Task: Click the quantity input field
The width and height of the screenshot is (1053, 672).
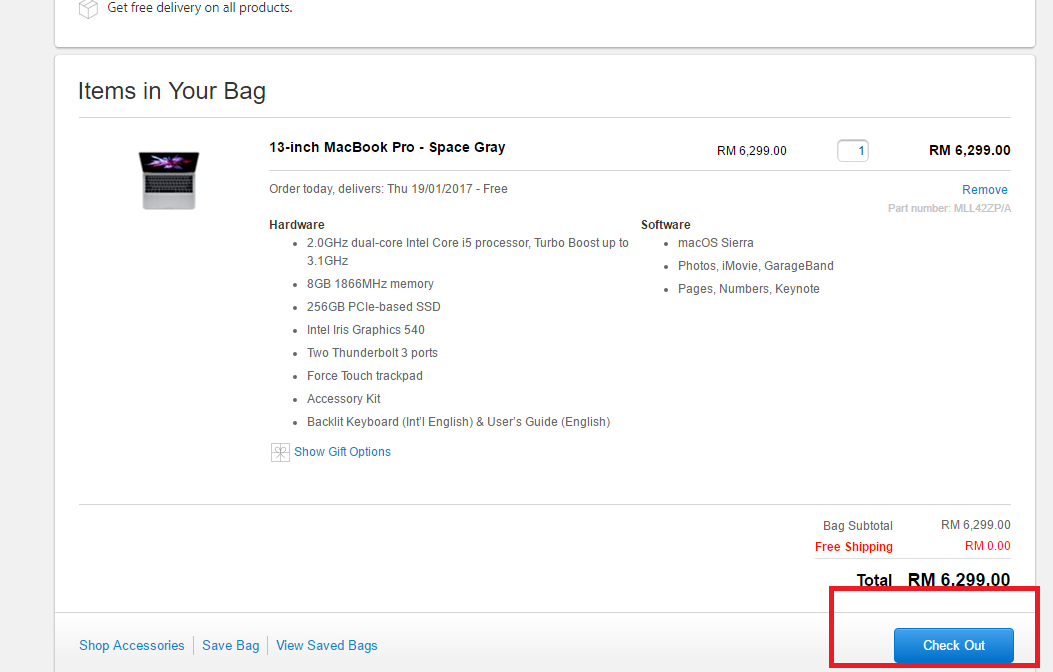Action: point(853,150)
